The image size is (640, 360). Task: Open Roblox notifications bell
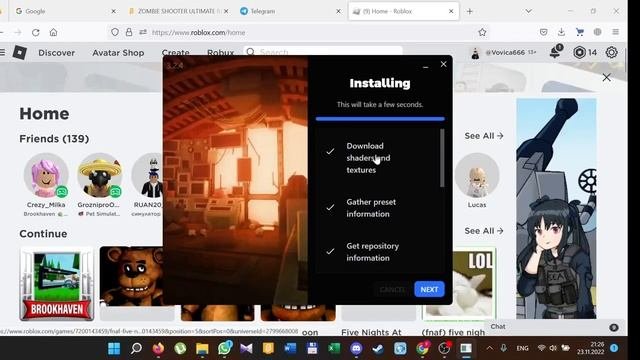(555, 52)
